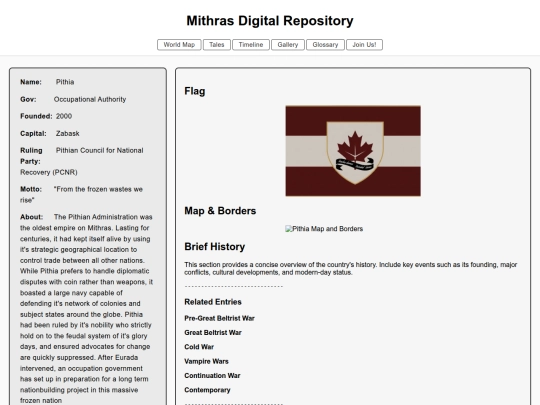Click the Brief History heading
The width and height of the screenshot is (540, 405).
pos(215,247)
